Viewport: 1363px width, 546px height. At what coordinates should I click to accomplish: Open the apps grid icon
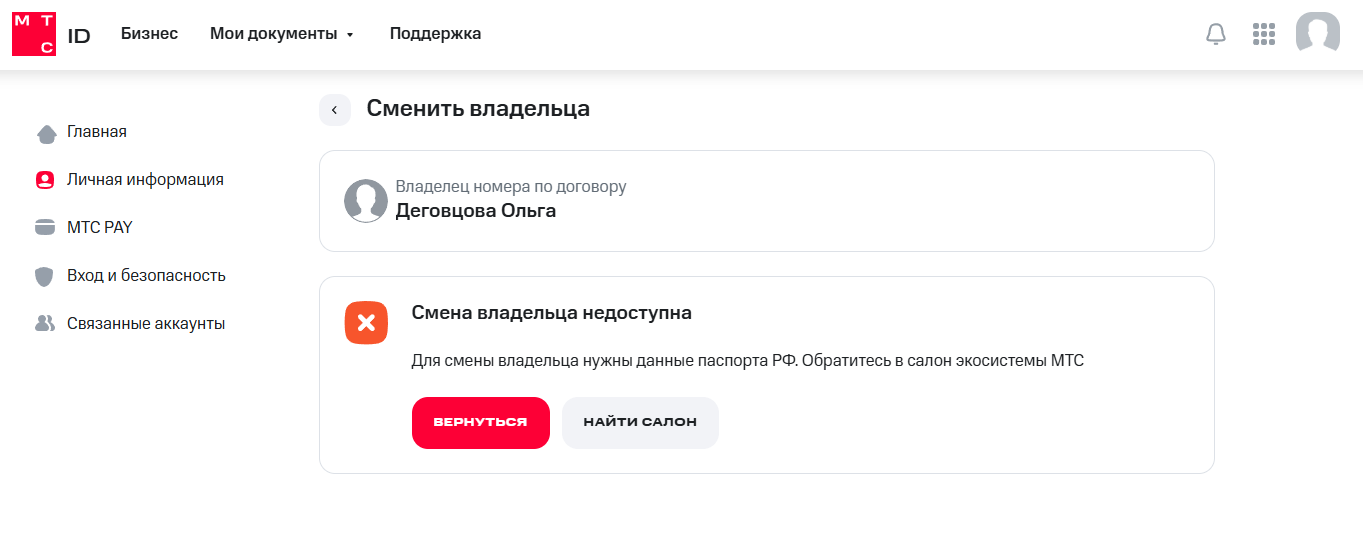1264,34
